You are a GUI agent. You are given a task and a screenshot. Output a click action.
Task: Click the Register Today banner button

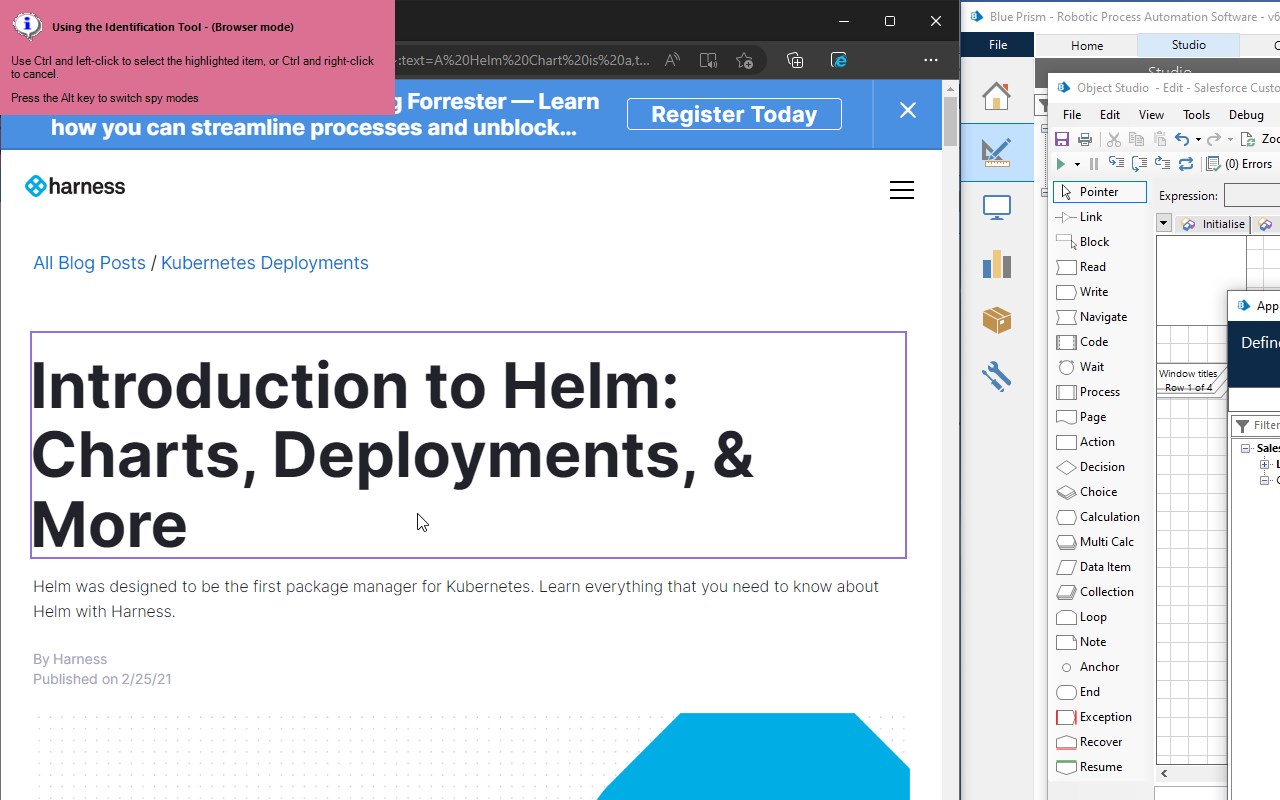pyautogui.click(x=734, y=114)
